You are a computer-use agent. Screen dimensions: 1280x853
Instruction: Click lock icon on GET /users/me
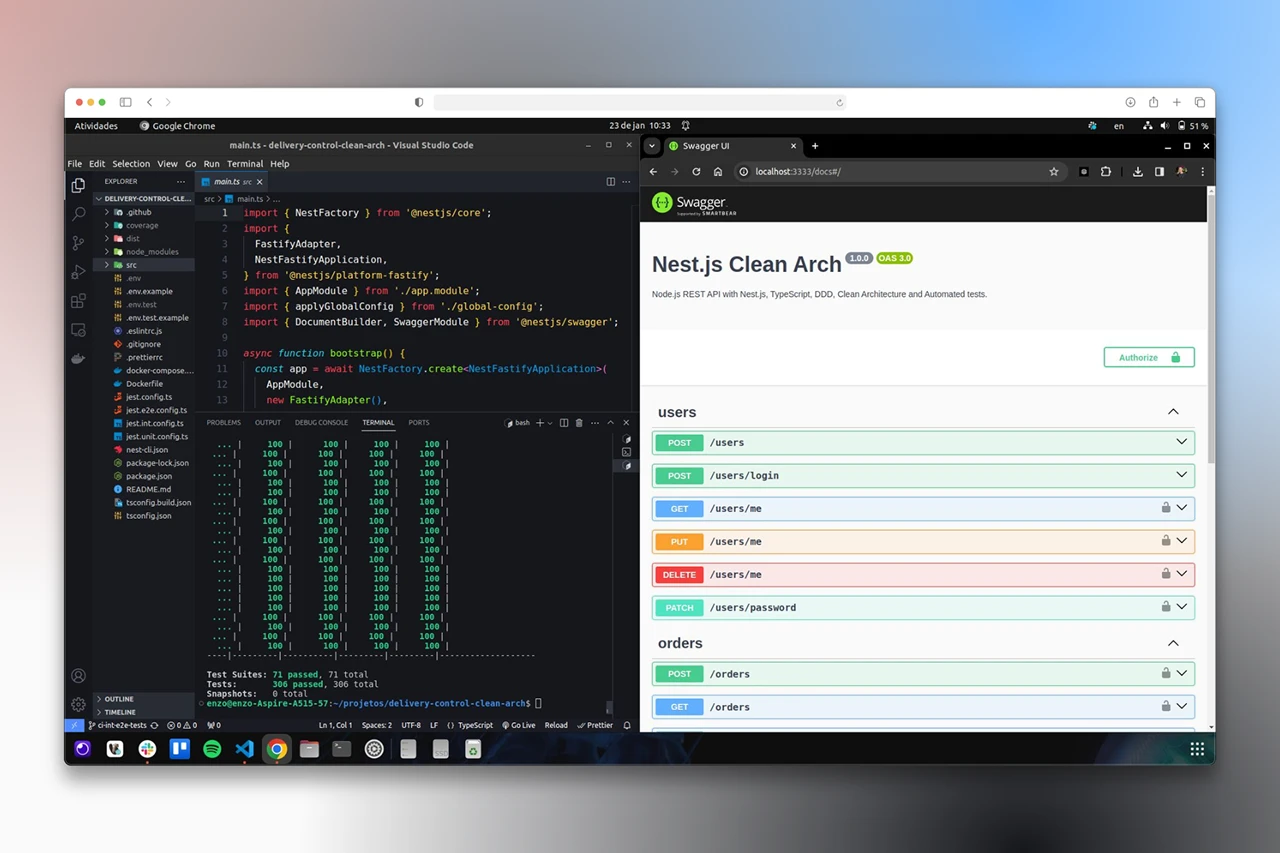[1166, 508]
